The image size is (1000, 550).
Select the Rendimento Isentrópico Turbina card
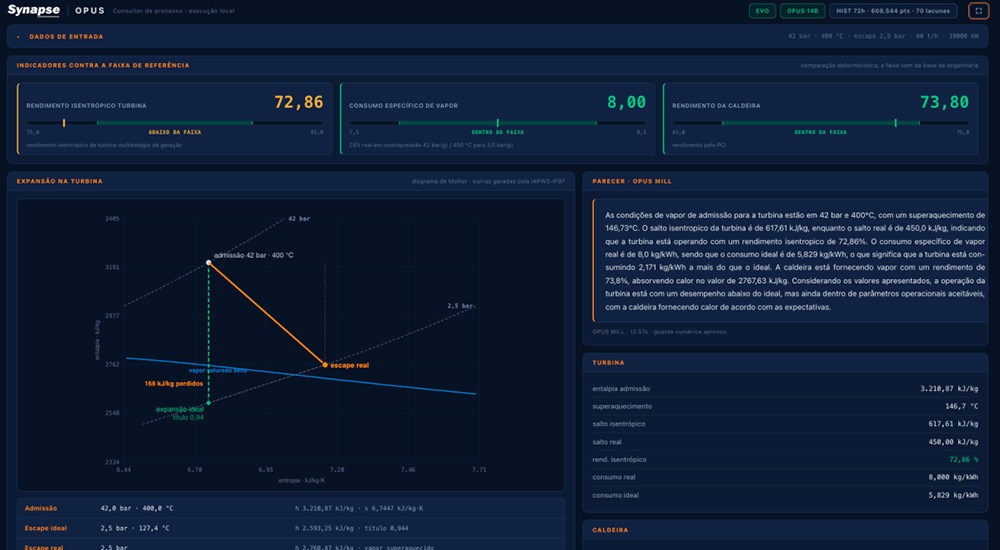pos(175,119)
